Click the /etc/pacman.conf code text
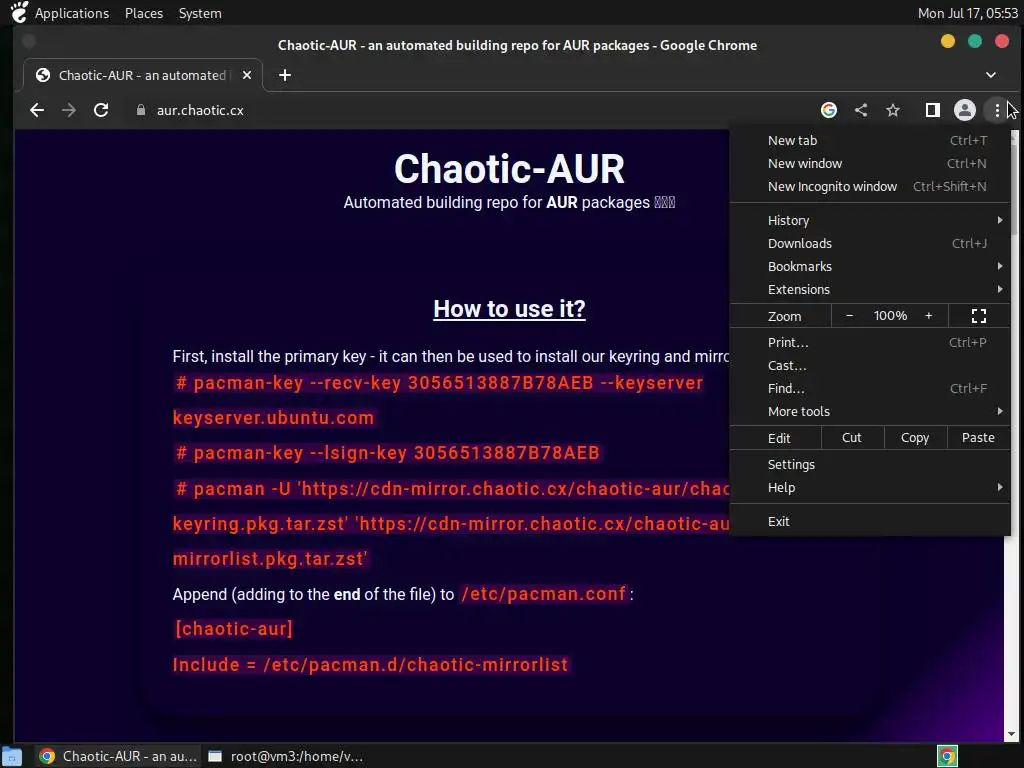Screen dimensions: 1024x768 [543, 594]
